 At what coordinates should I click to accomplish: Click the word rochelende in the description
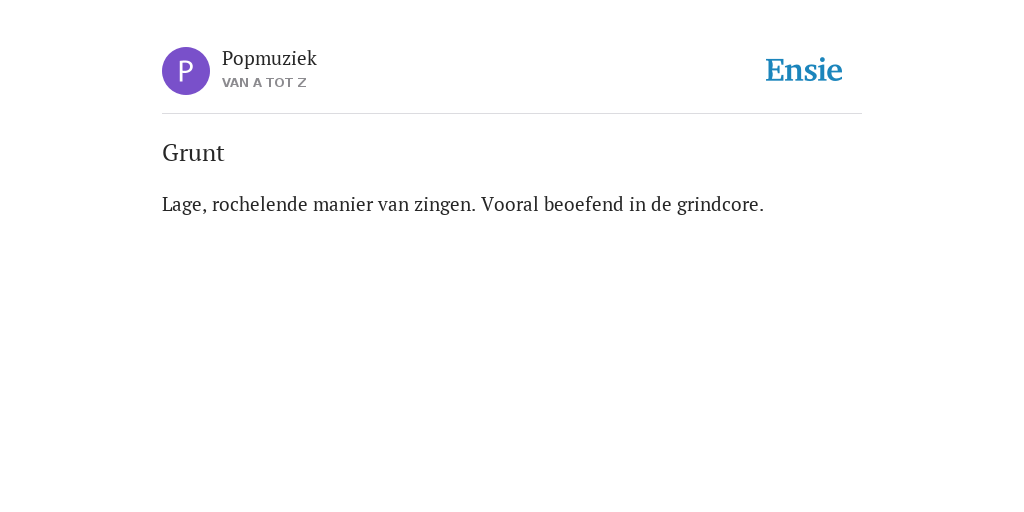pyautogui.click(x=260, y=204)
